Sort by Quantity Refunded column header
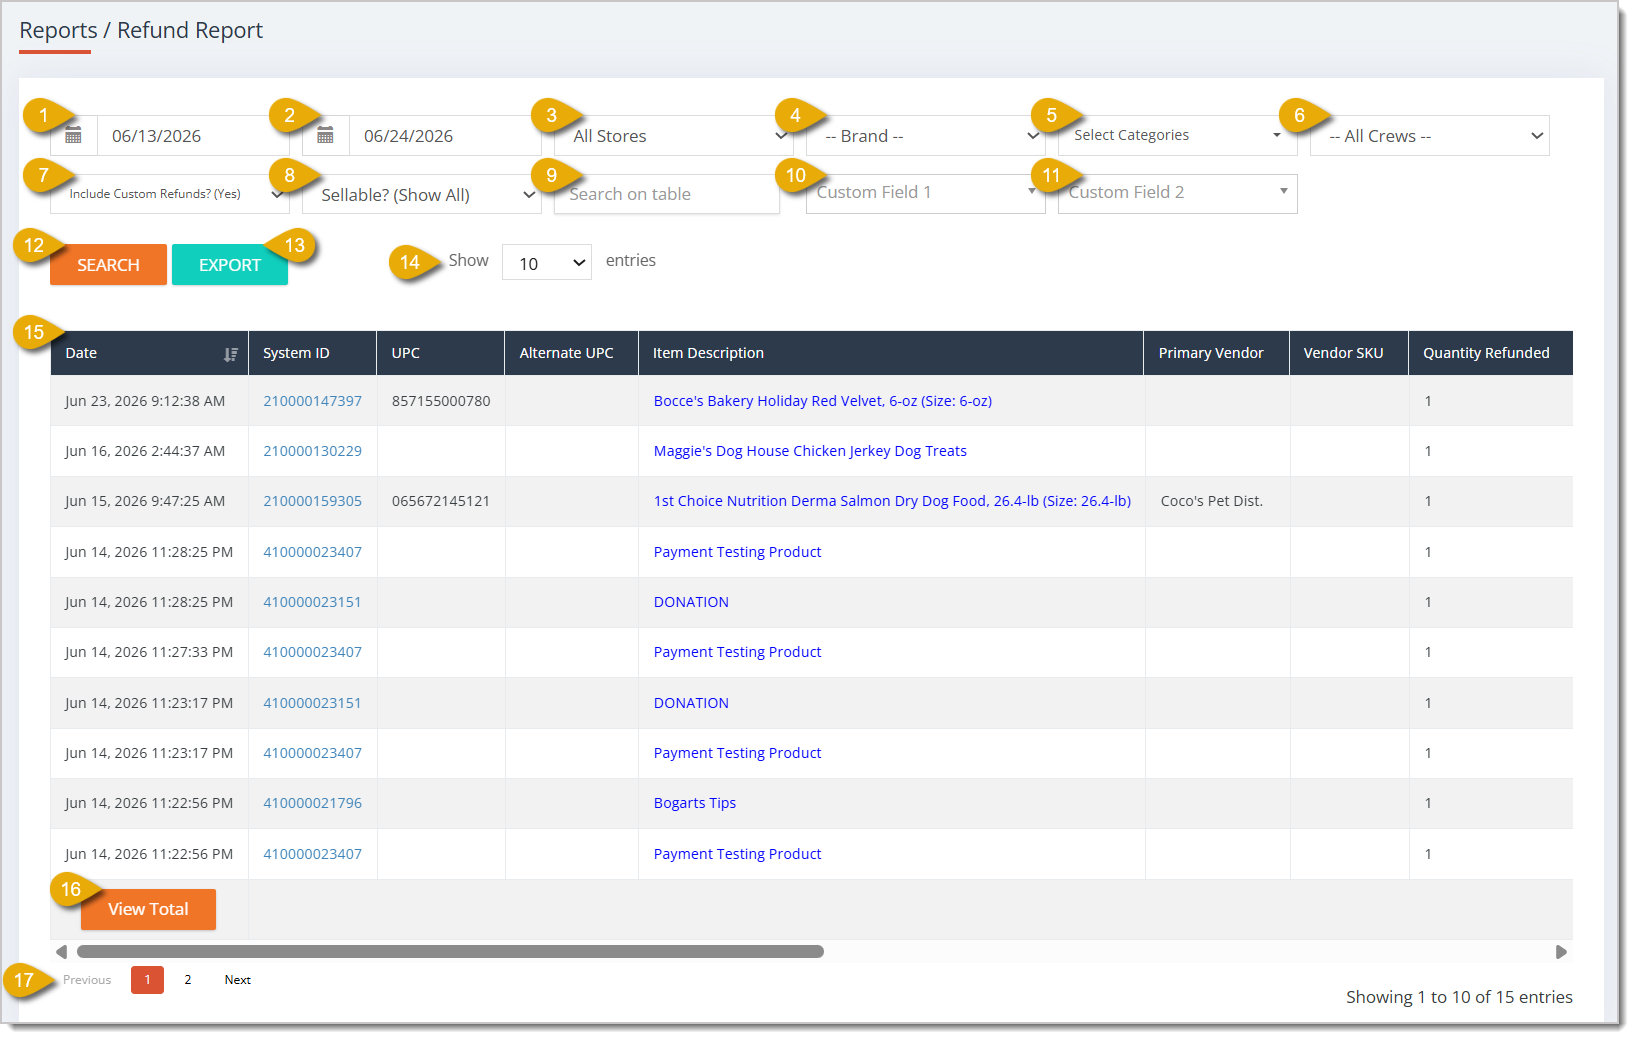This screenshot has height=1039, width=1634. point(1490,353)
